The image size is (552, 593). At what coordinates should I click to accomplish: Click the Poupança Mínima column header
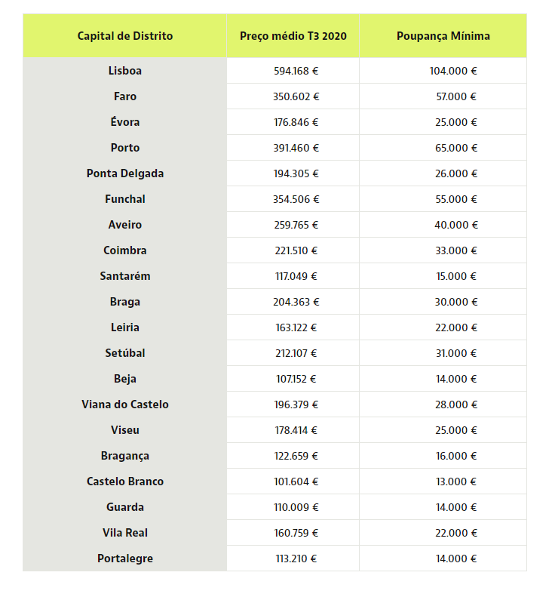[x=443, y=36]
